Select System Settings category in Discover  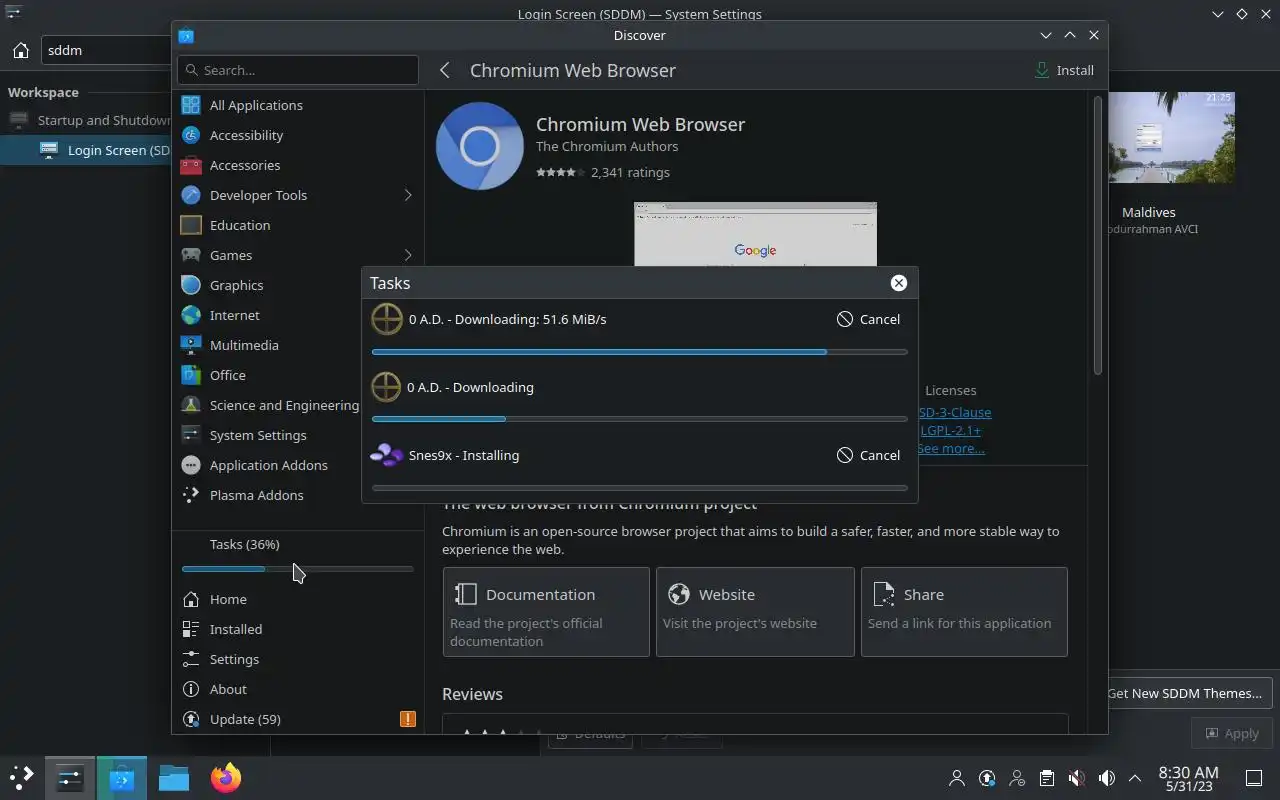tap(268, 435)
